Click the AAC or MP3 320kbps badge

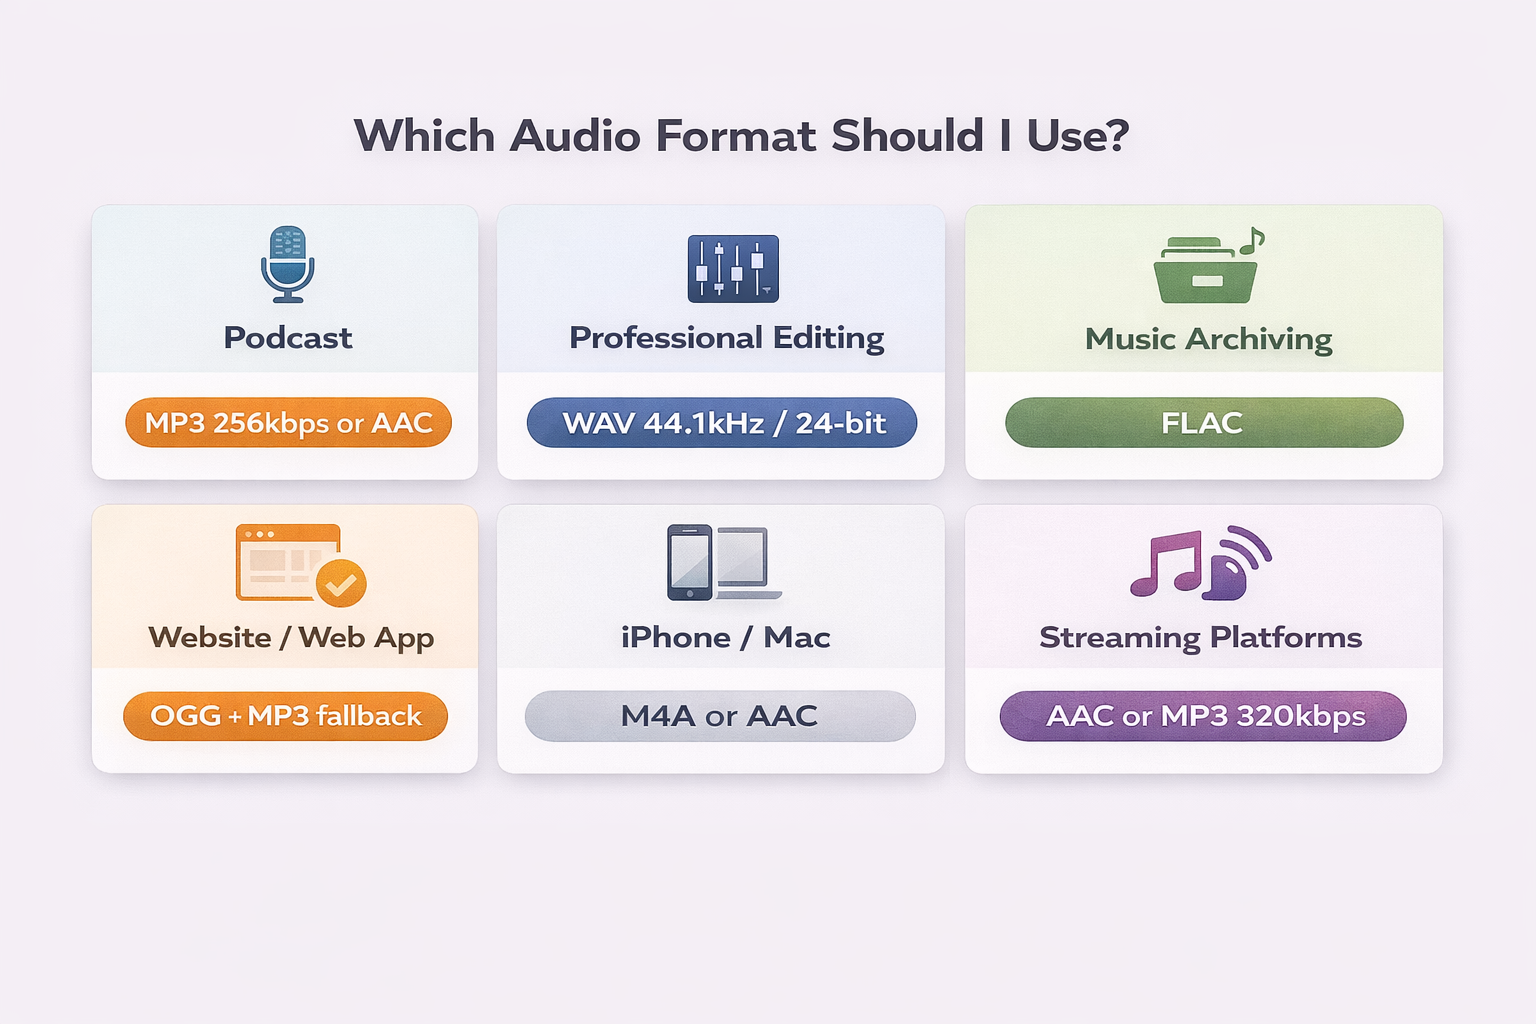pos(1204,716)
